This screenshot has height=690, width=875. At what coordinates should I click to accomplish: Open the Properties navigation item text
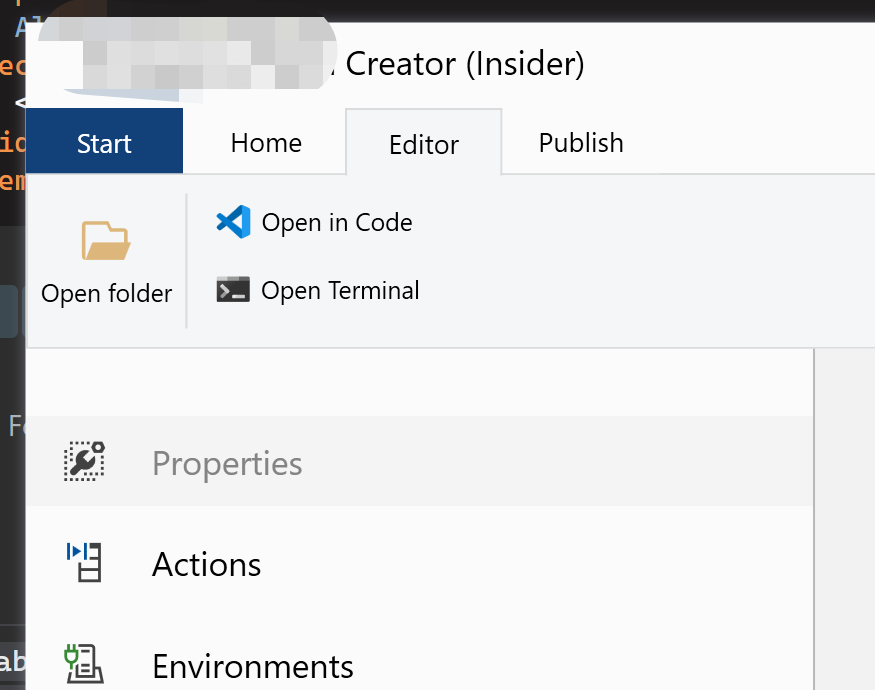point(227,464)
